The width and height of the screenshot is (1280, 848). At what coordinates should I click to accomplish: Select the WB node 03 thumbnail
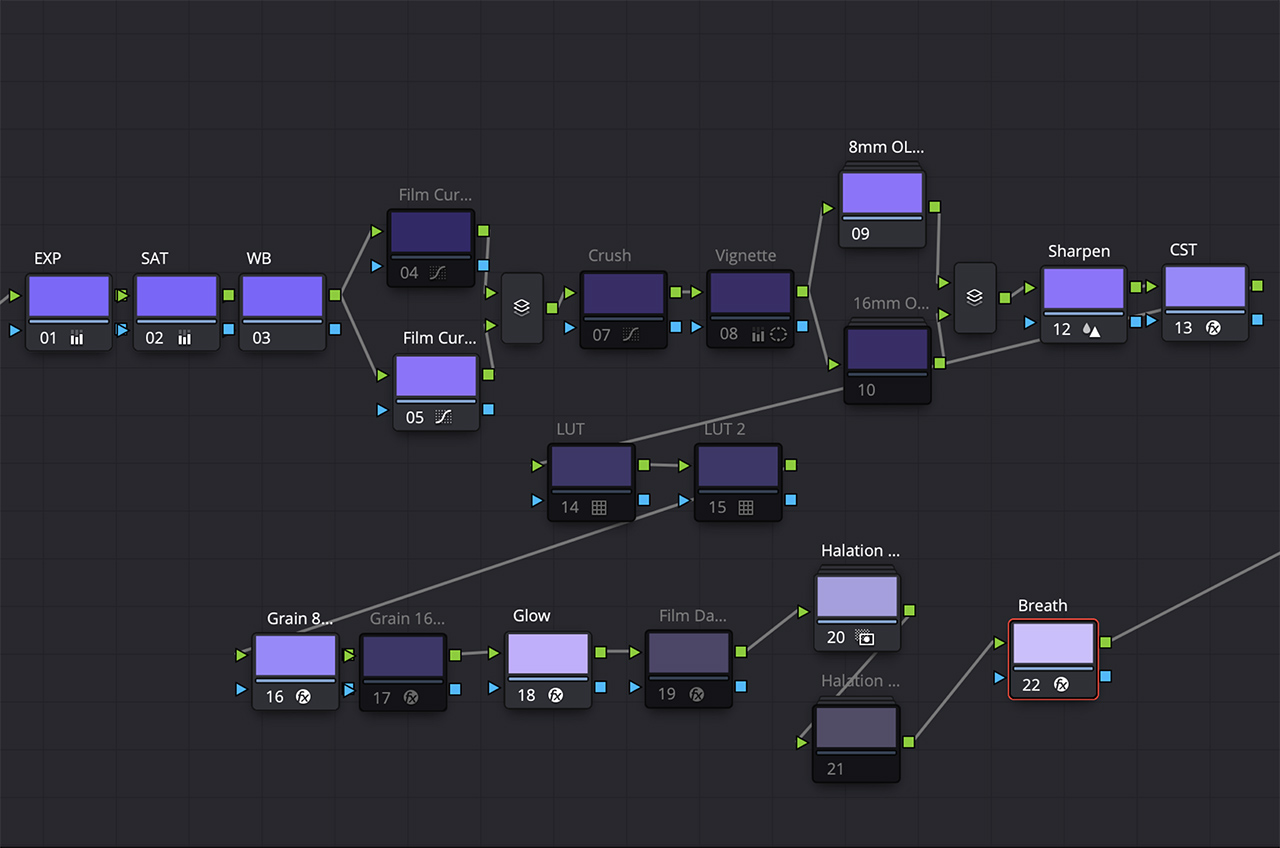point(283,297)
